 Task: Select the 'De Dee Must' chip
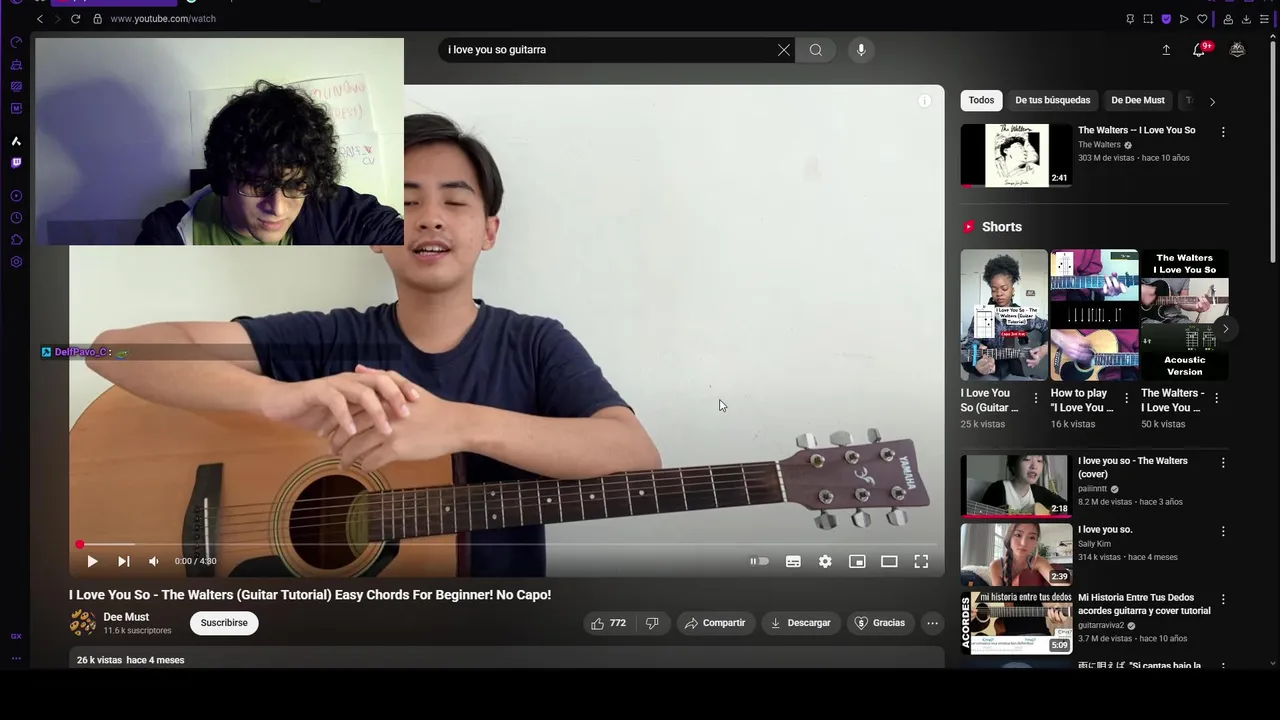1138,101
